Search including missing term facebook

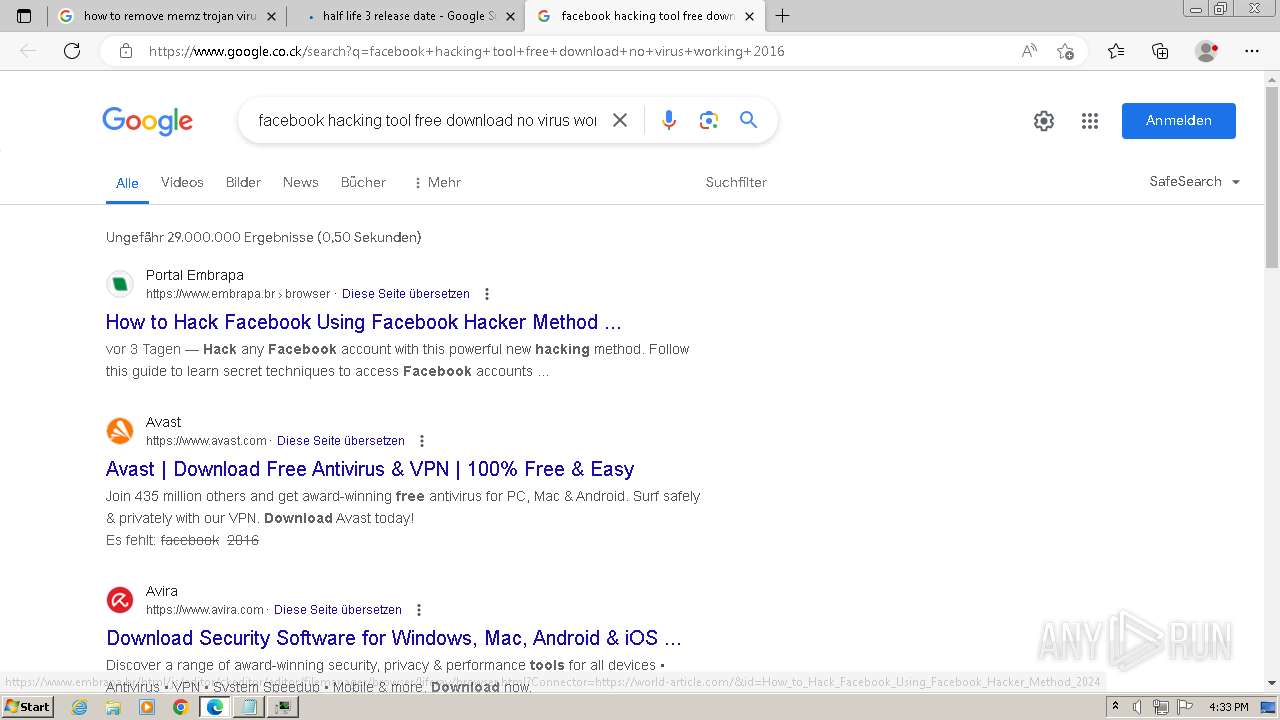(x=190, y=540)
